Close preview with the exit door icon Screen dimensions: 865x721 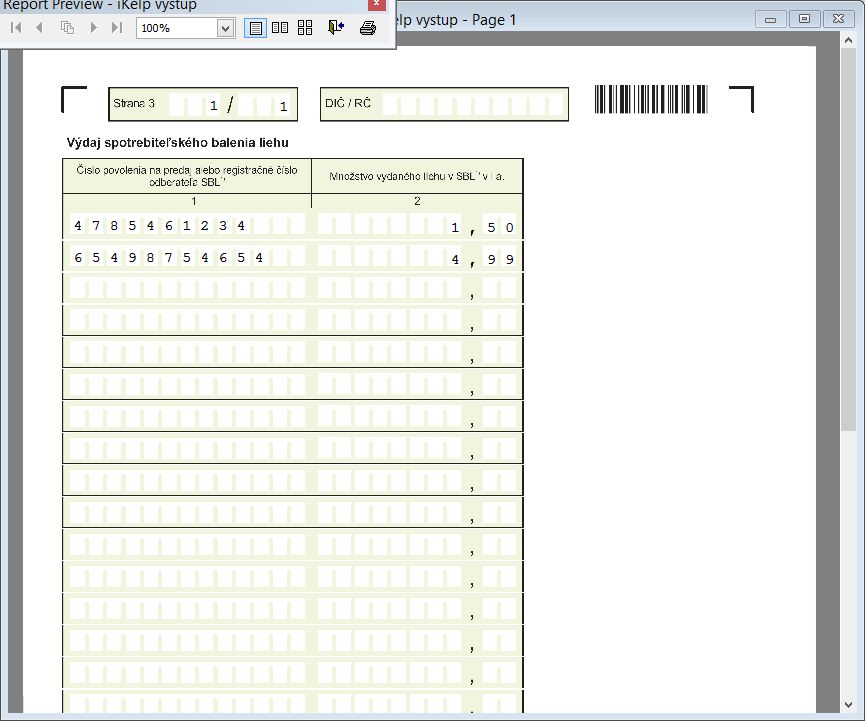[336, 28]
